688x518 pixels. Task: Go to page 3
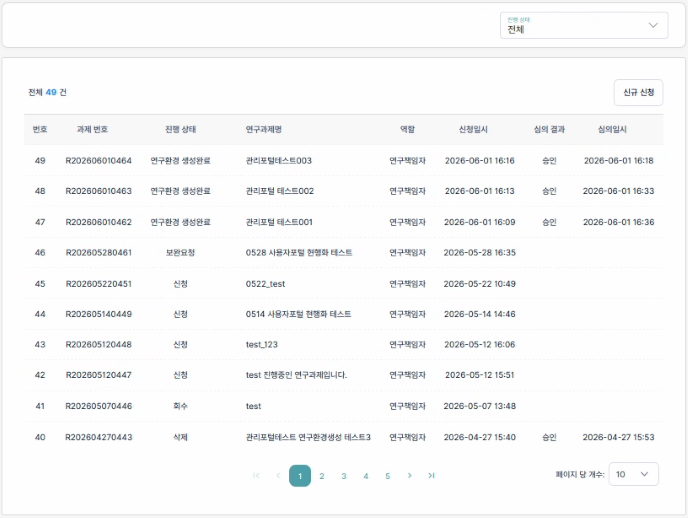[x=344, y=476]
